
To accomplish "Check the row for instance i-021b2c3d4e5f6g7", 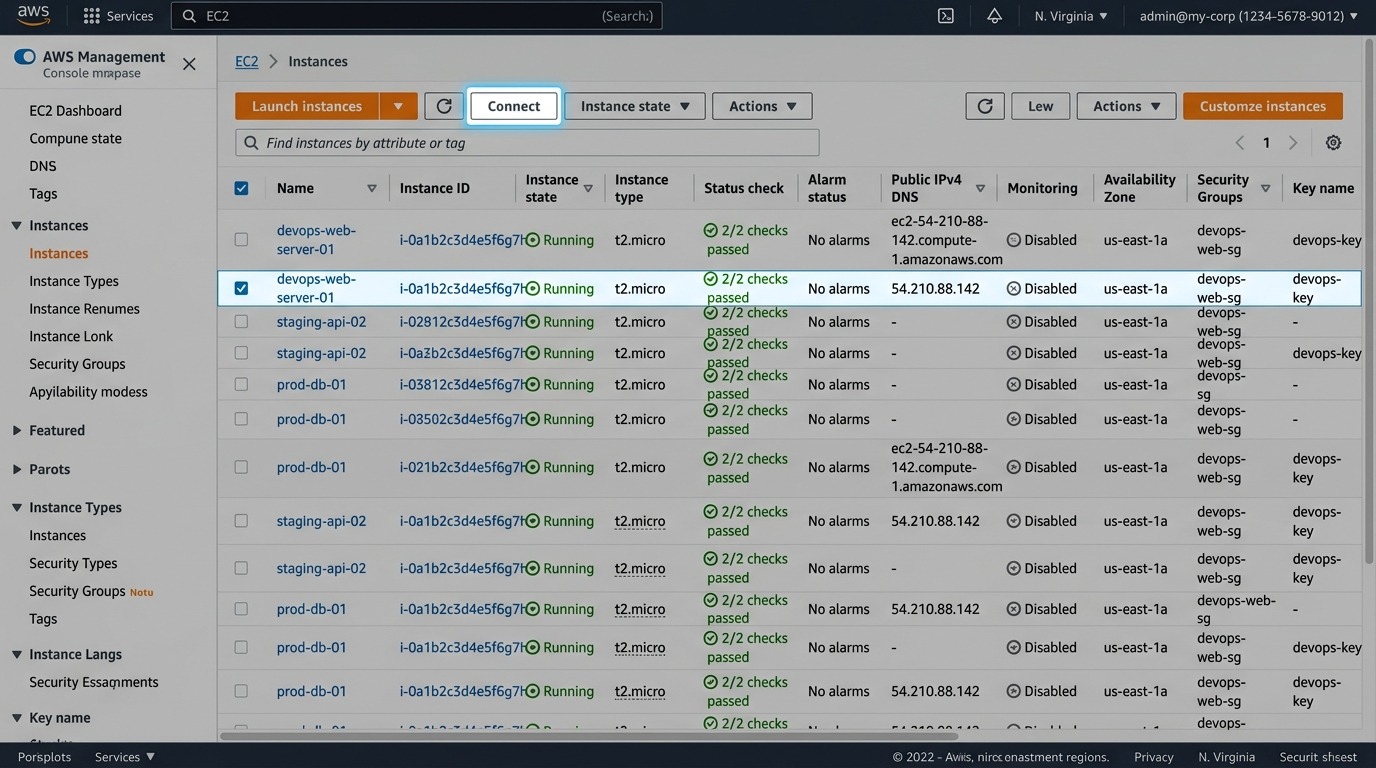I will coord(241,467).
